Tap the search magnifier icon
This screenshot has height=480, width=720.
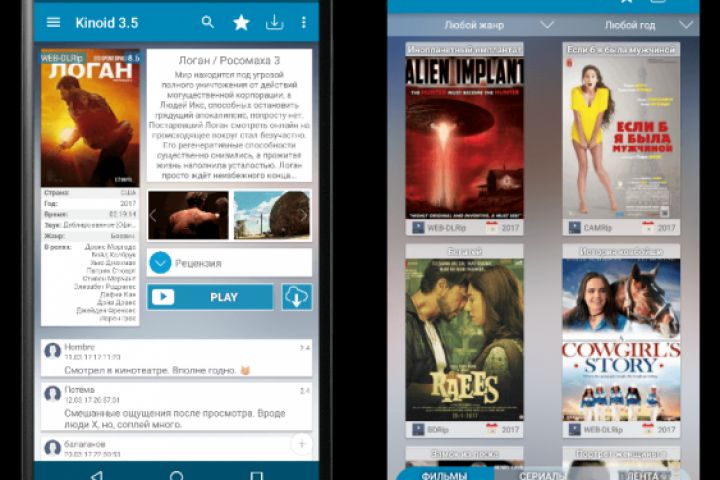[208, 22]
